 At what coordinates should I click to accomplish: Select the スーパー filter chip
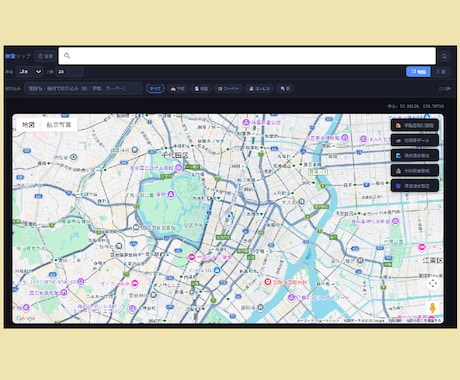[228, 89]
